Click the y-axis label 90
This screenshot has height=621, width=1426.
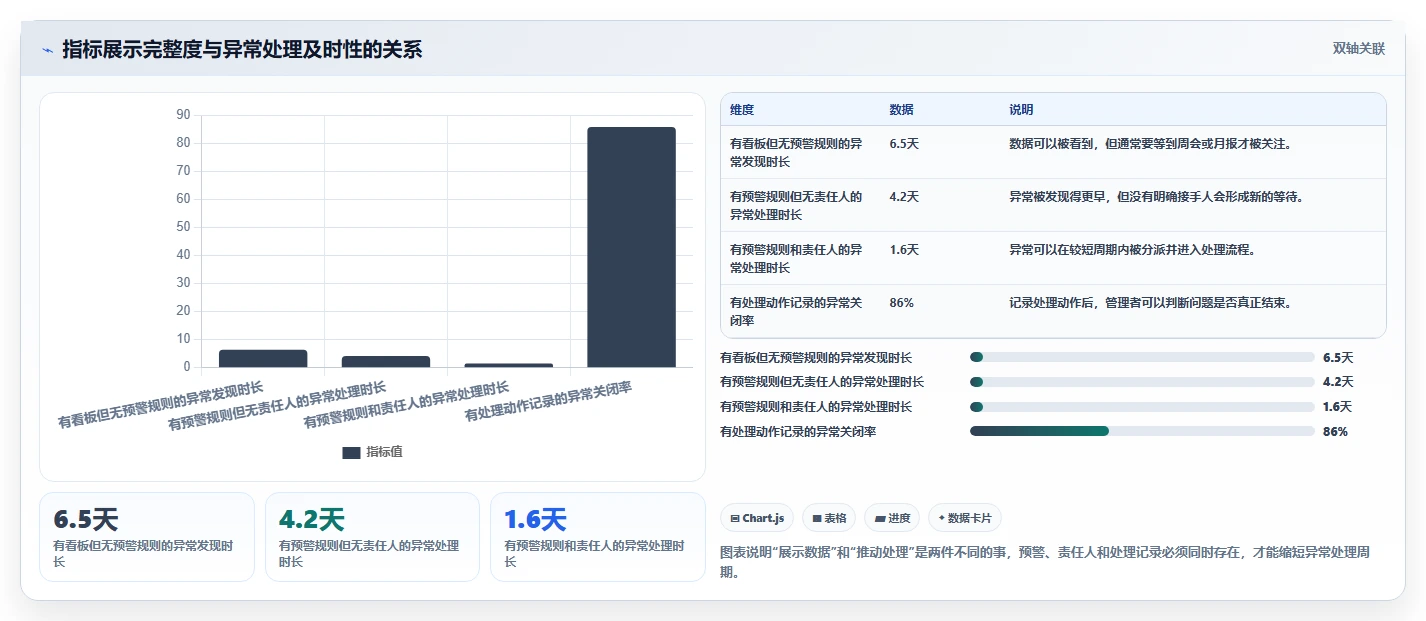(x=183, y=115)
